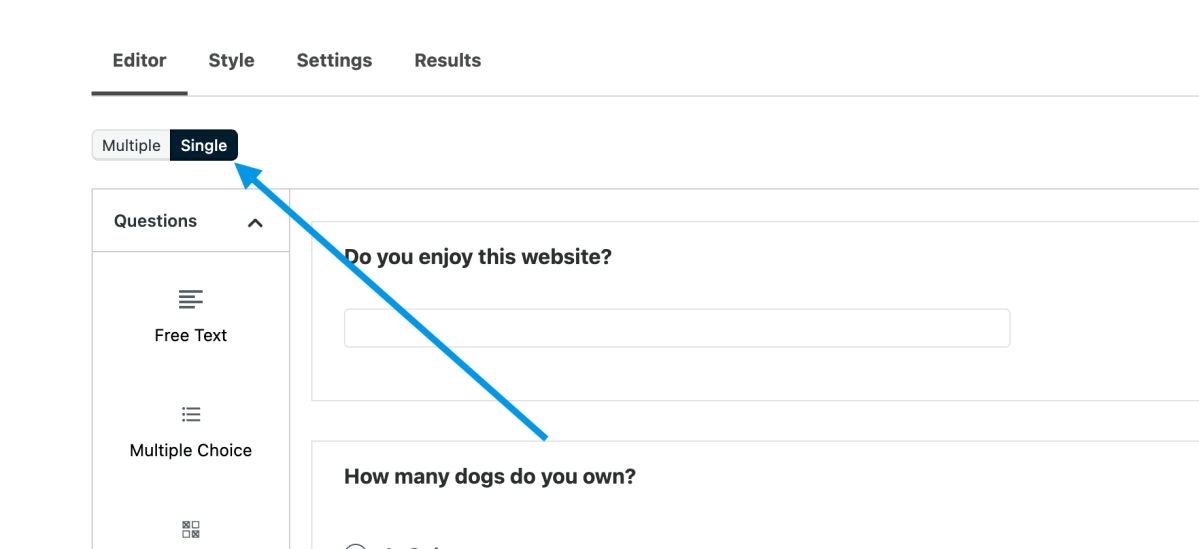Viewport: 1199px width, 549px height.
Task: Click the Questions section heading text
Action: [155, 221]
